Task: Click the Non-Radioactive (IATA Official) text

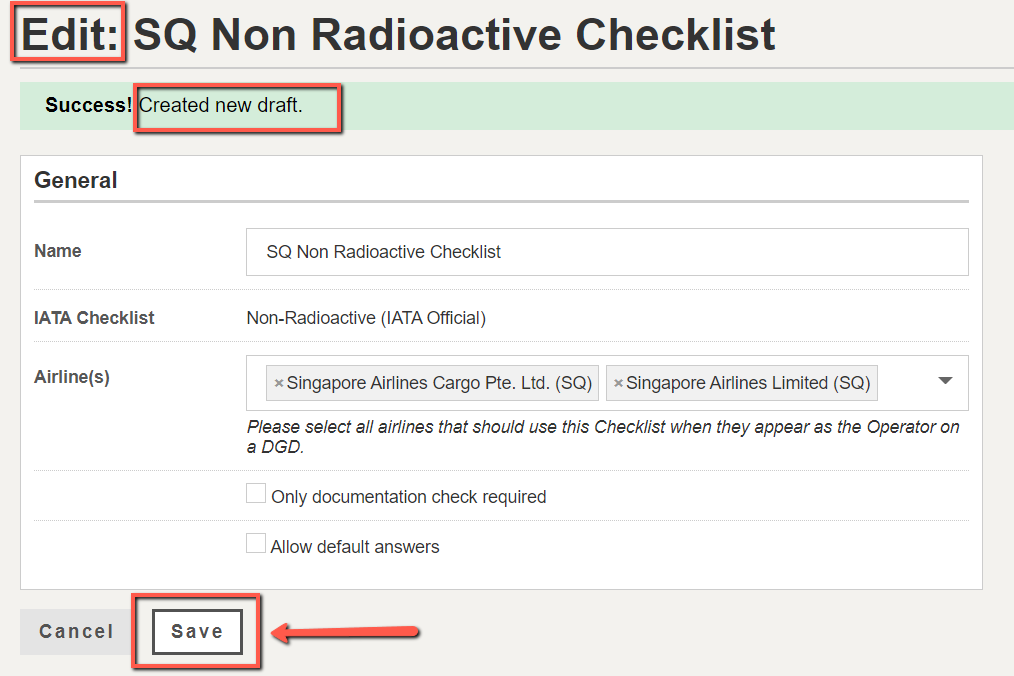Action: click(366, 318)
